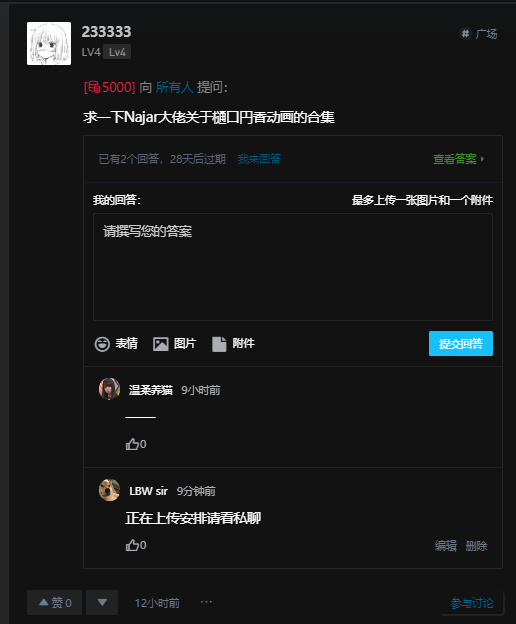Open the 233333 user avatar

tap(49, 43)
